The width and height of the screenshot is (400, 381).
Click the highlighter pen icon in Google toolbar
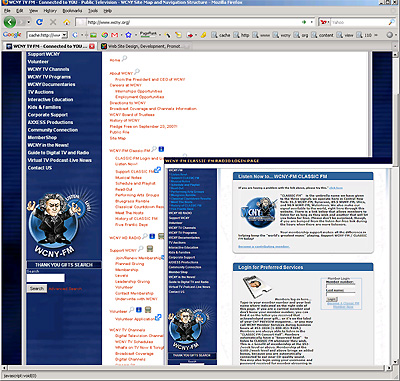pyautogui.click(x=203, y=35)
